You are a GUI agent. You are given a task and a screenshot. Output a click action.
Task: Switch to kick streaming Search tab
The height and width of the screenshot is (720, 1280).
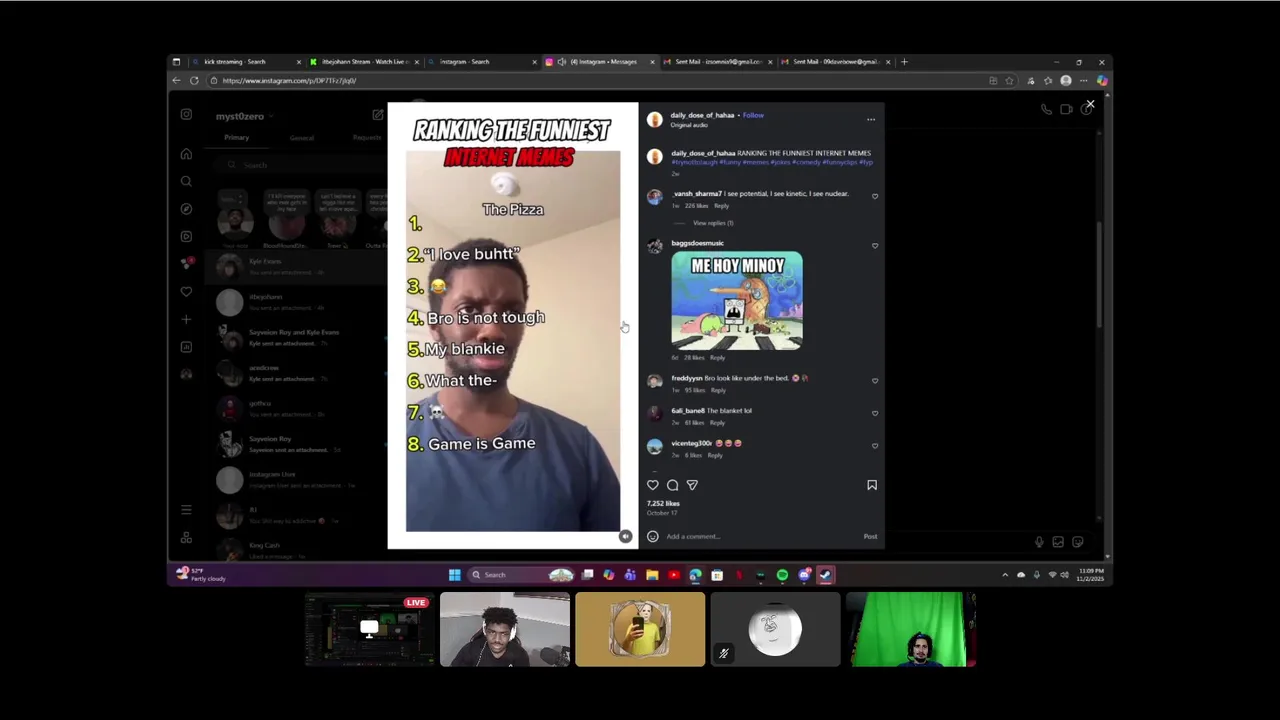[245, 62]
